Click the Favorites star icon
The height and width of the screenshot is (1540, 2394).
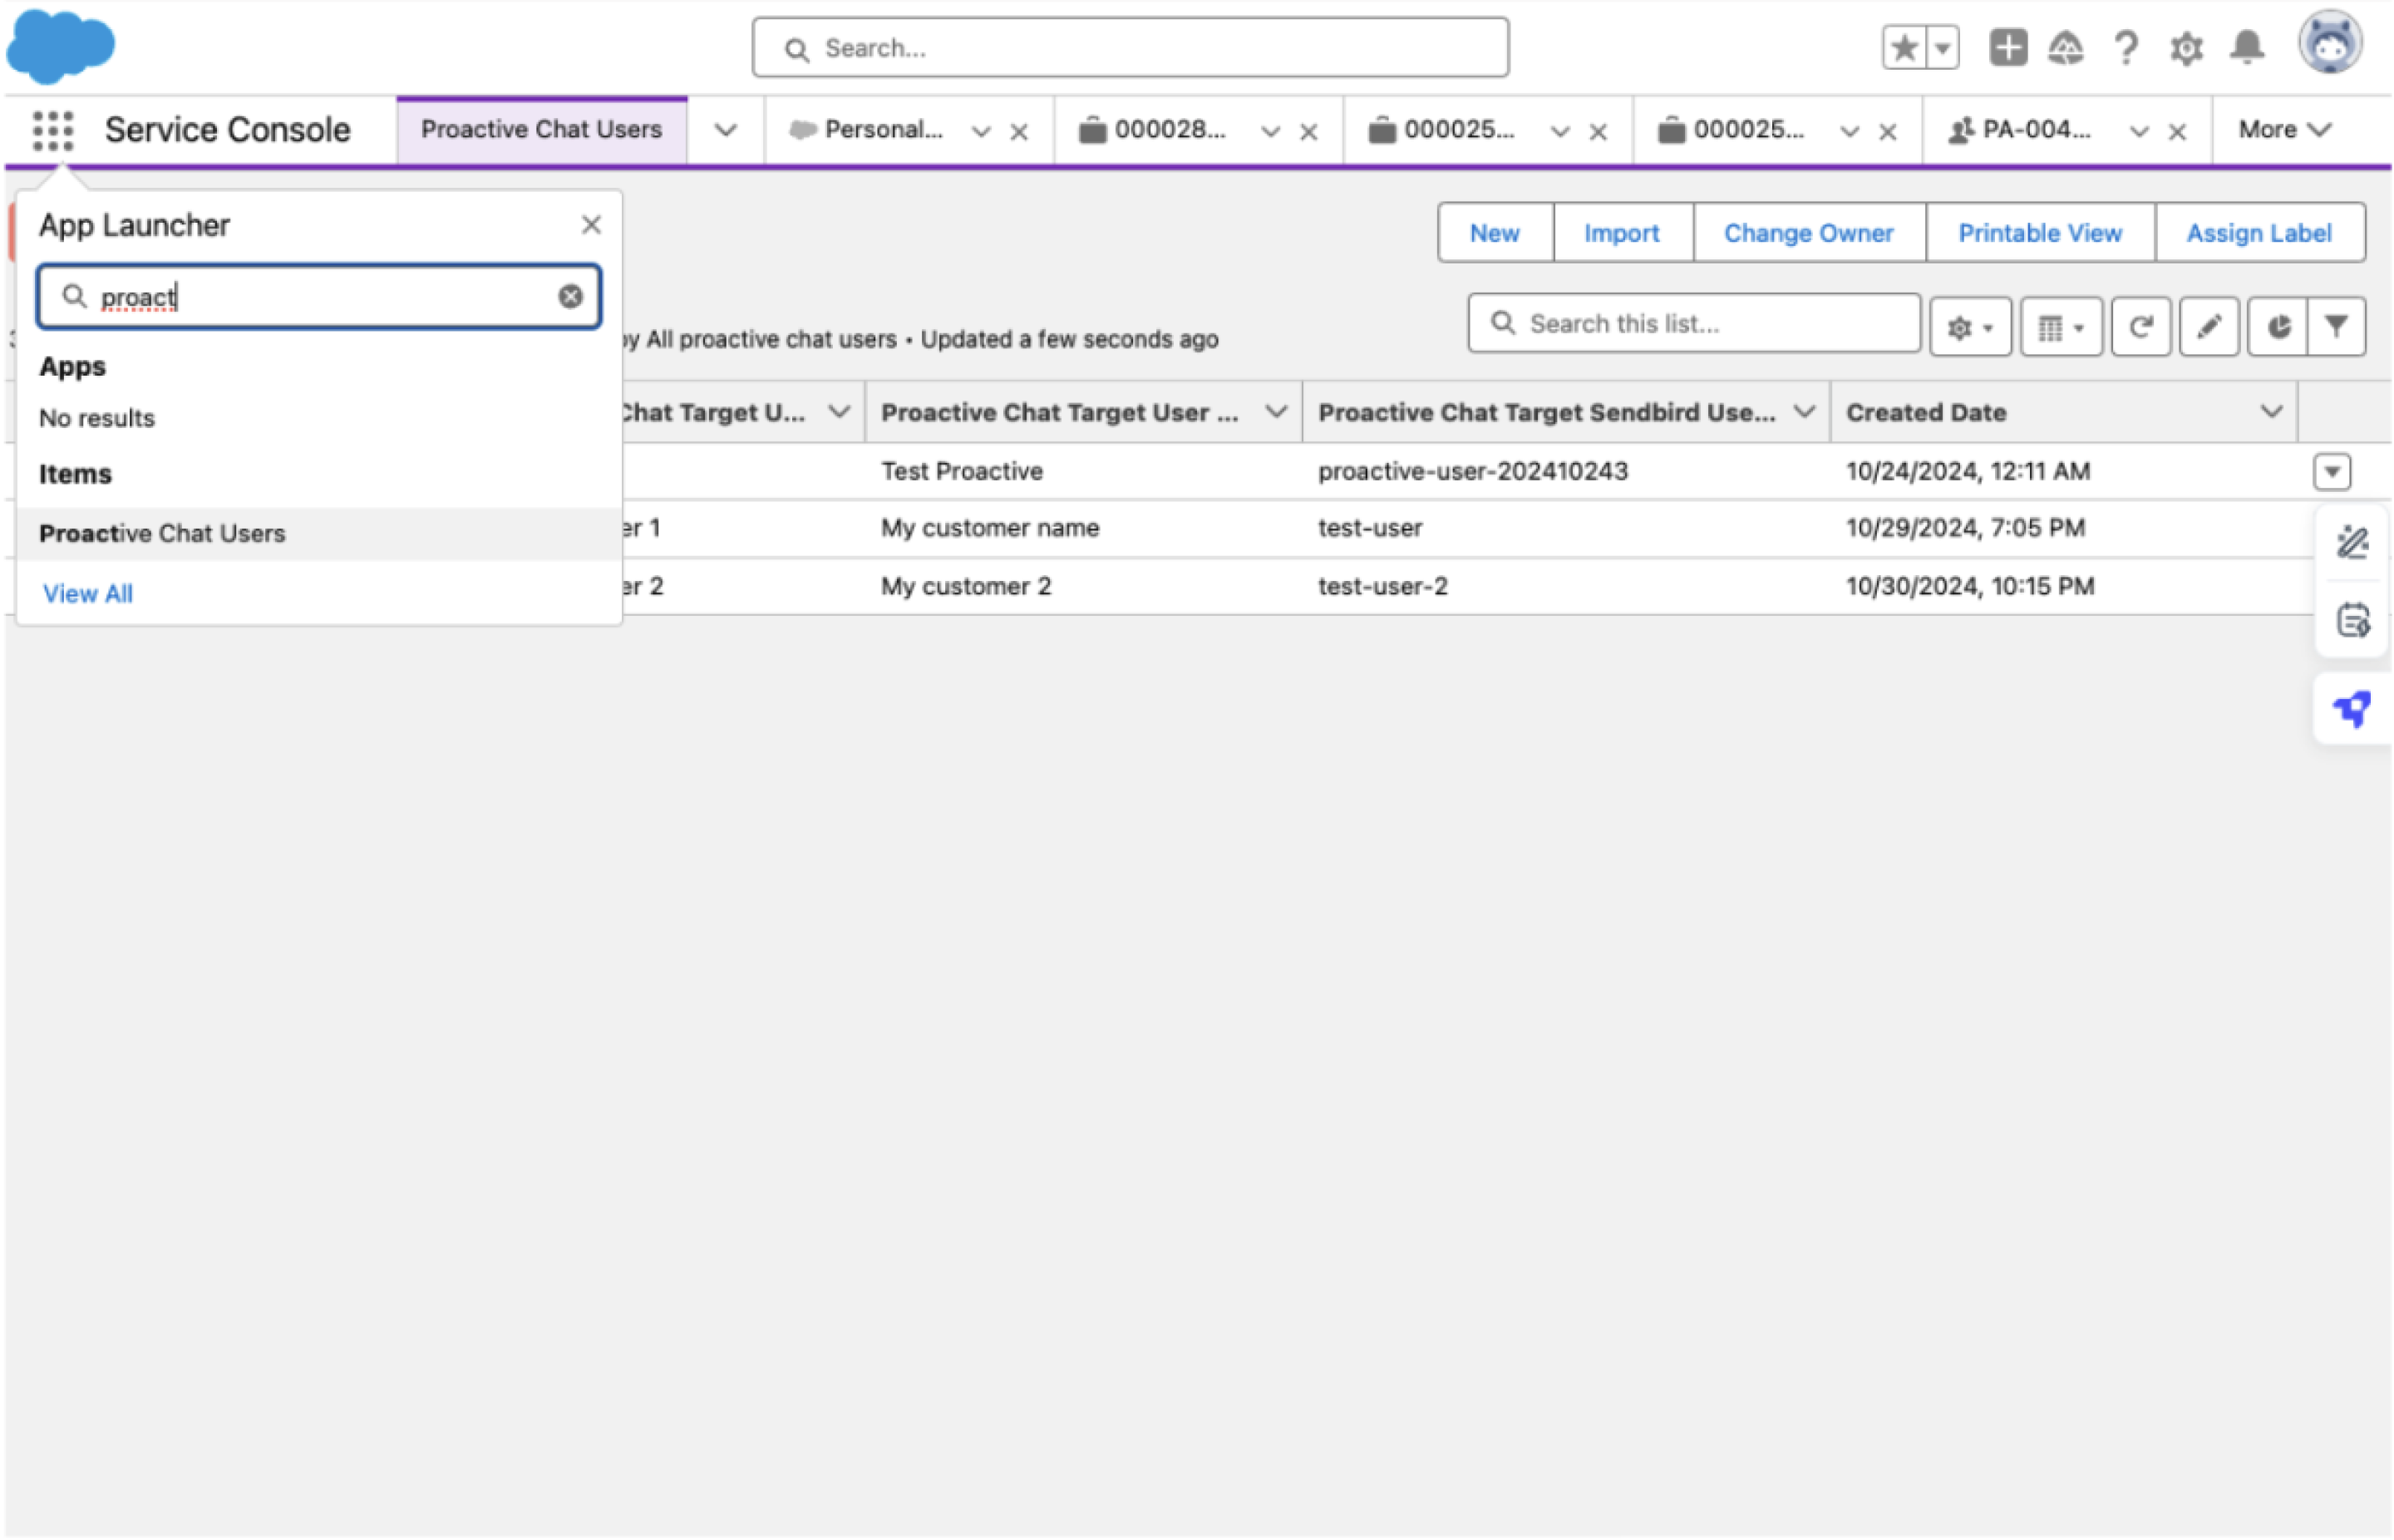pyautogui.click(x=1904, y=47)
